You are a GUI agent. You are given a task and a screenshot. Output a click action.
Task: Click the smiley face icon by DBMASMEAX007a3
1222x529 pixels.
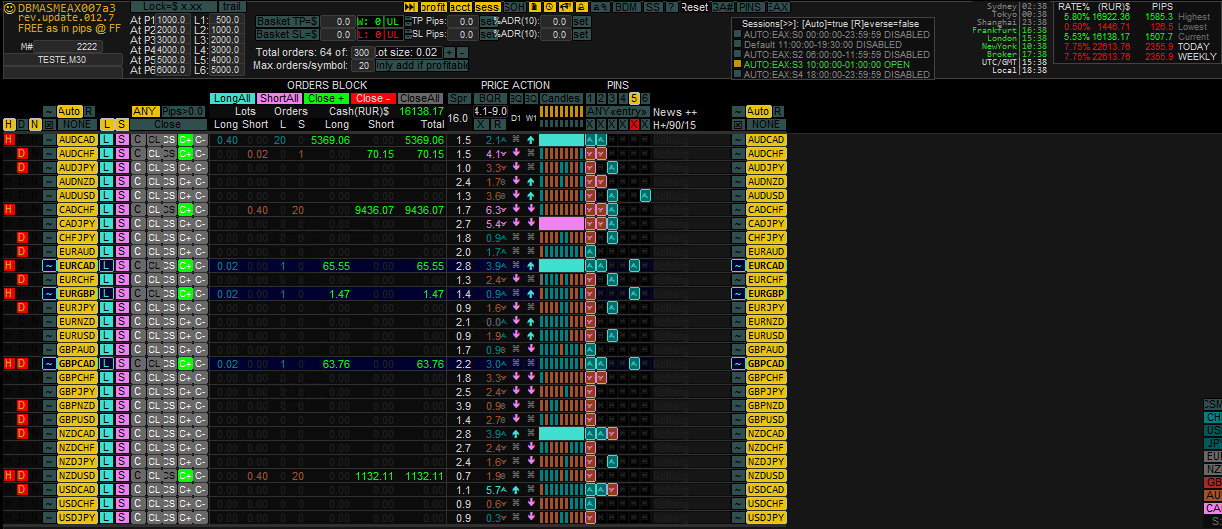pyautogui.click(x=8, y=7)
